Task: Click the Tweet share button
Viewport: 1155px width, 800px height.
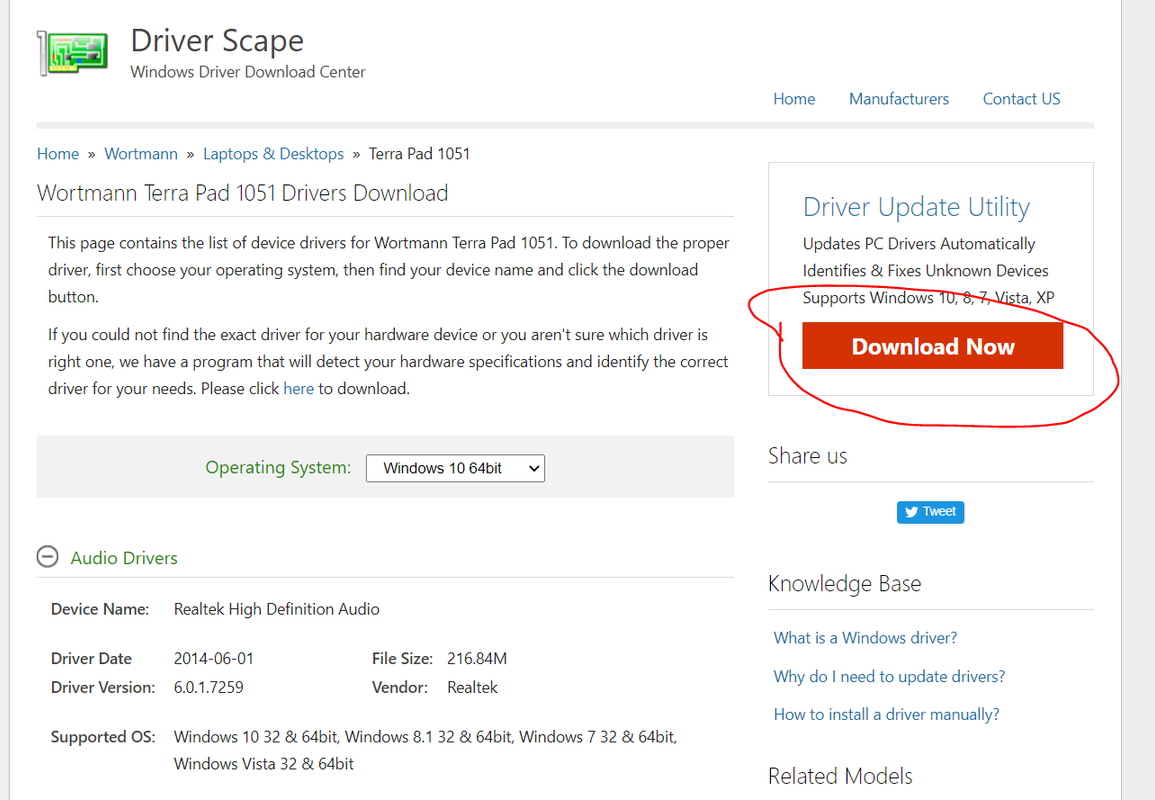Action: [930, 512]
